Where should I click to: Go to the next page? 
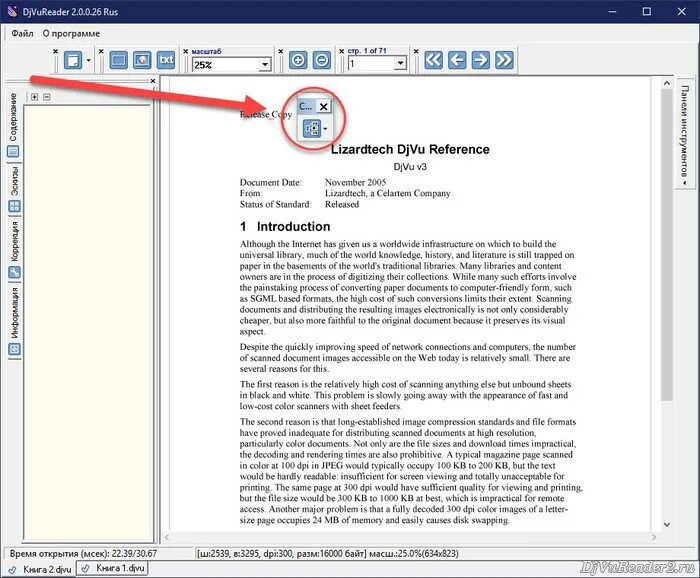[480, 60]
